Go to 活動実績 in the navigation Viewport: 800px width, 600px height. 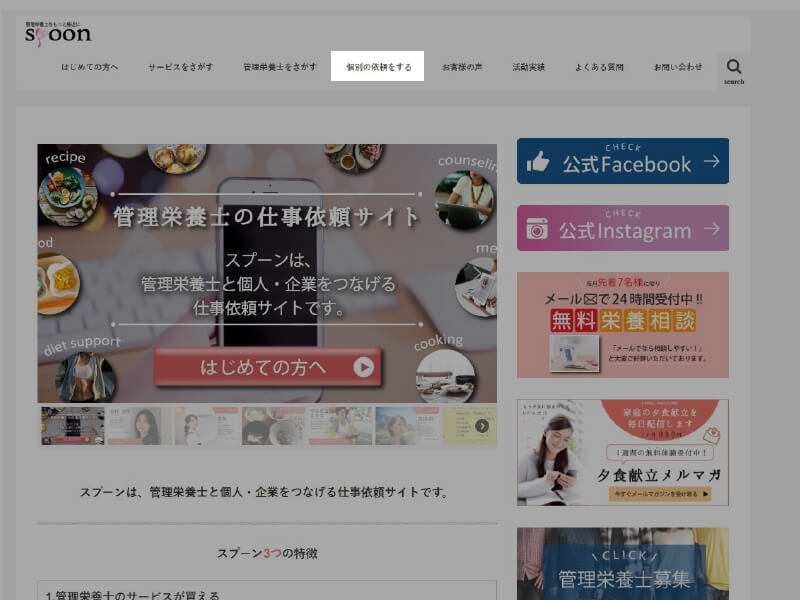[529, 67]
